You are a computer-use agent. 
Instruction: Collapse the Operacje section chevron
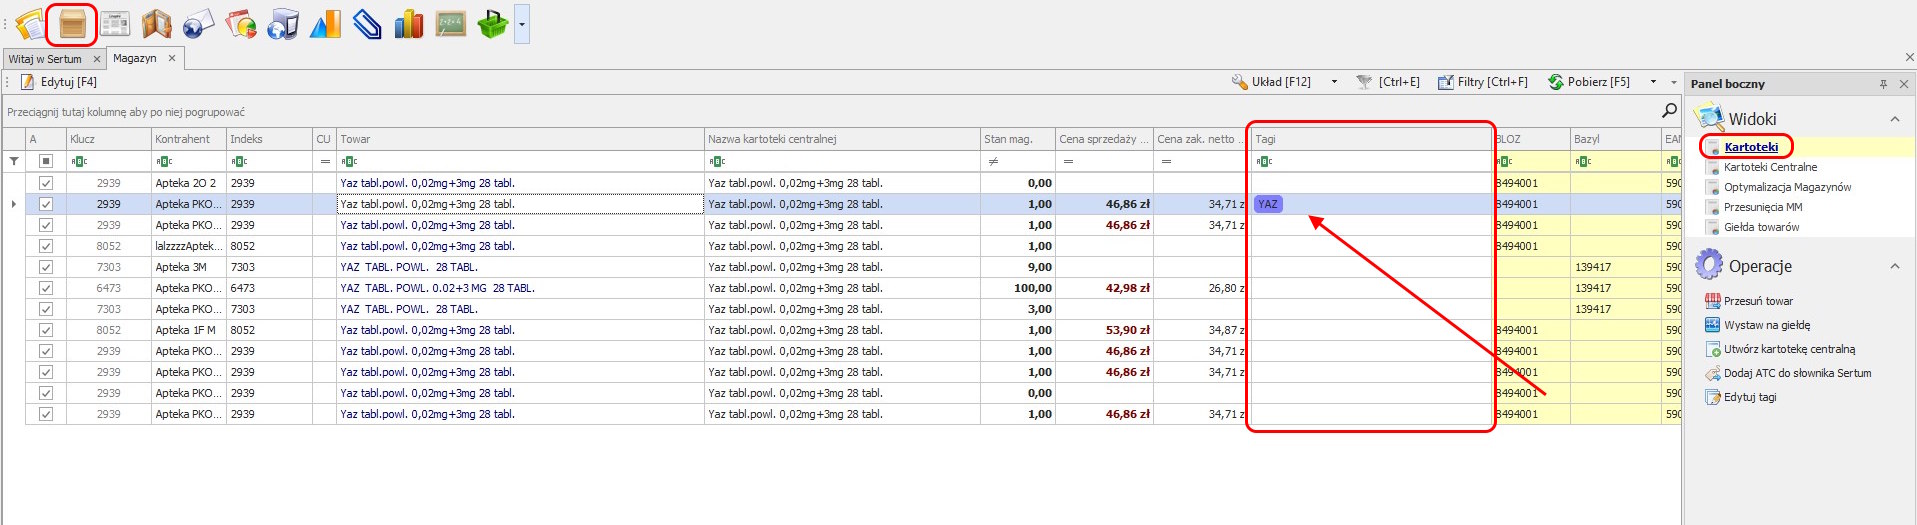click(x=1894, y=266)
